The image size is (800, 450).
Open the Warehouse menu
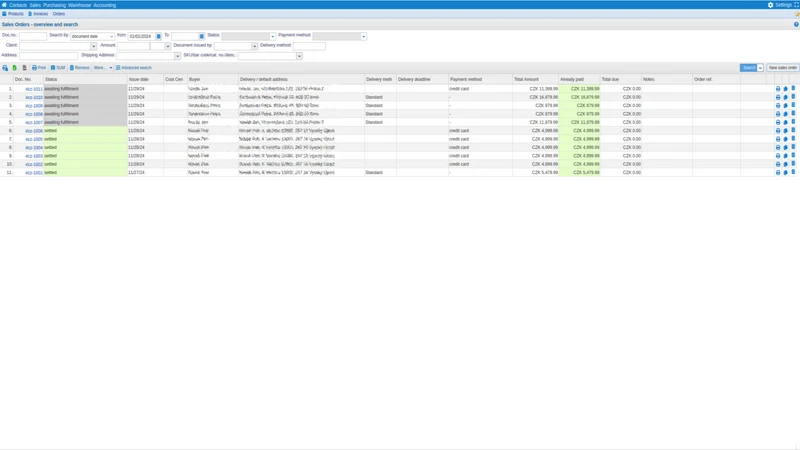[80, 5]
